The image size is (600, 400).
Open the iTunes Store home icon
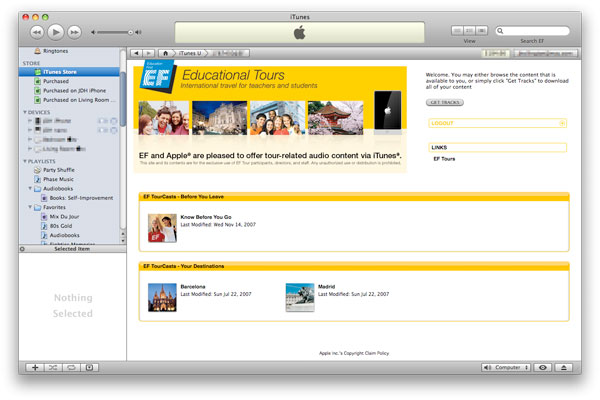click(x=165, y=53)
